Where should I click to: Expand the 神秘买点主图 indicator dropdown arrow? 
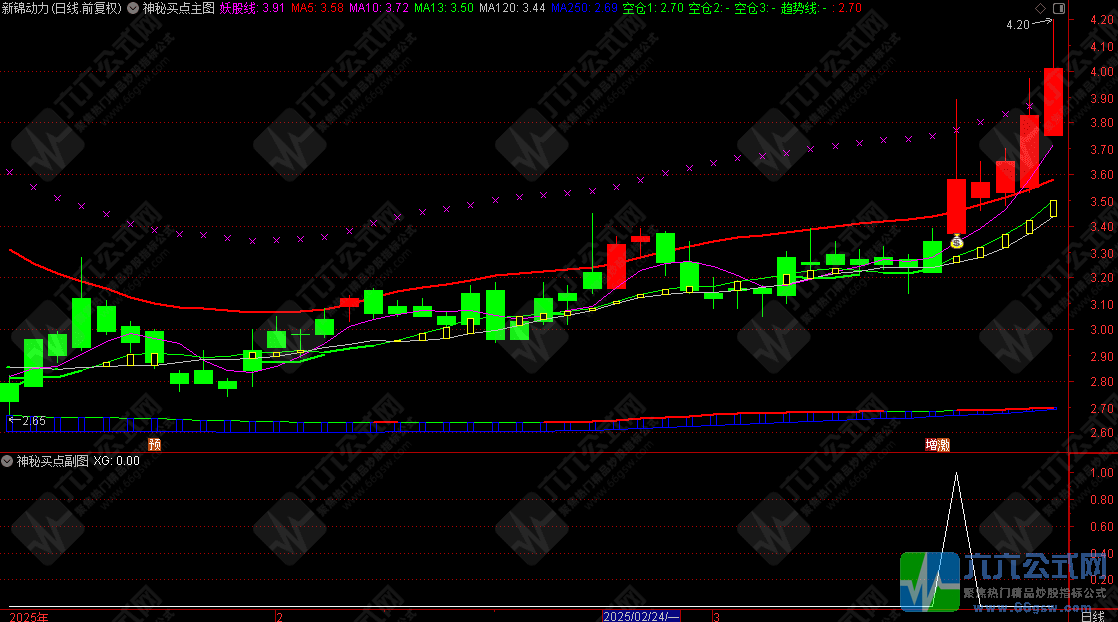tap(134, 8)
